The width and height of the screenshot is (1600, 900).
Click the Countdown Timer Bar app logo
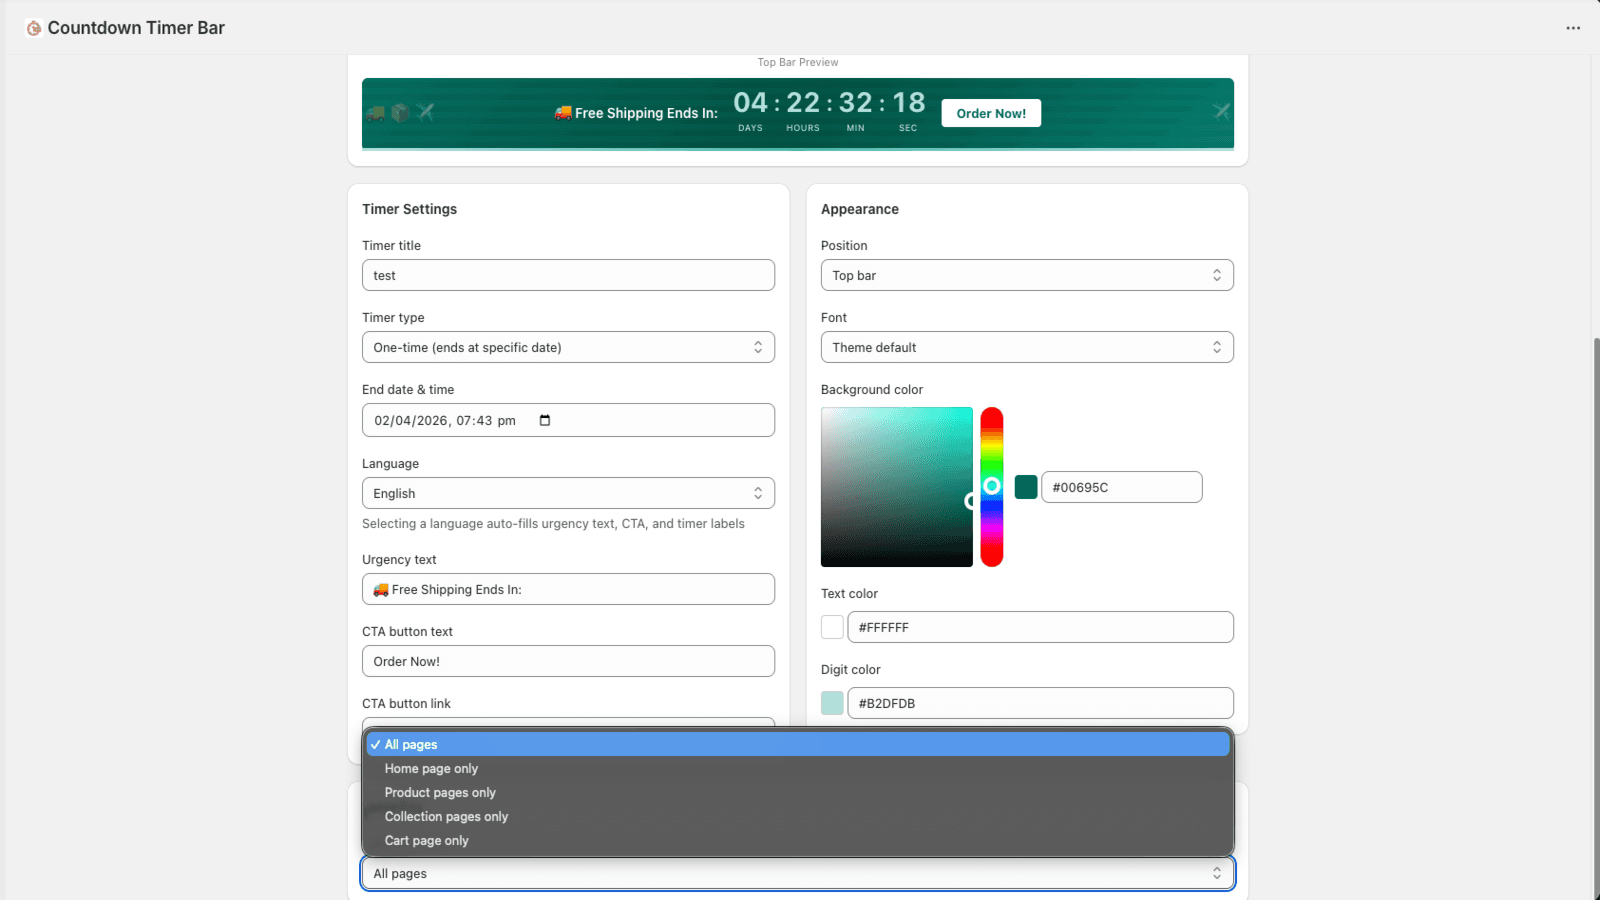click(x=34, y=28)
